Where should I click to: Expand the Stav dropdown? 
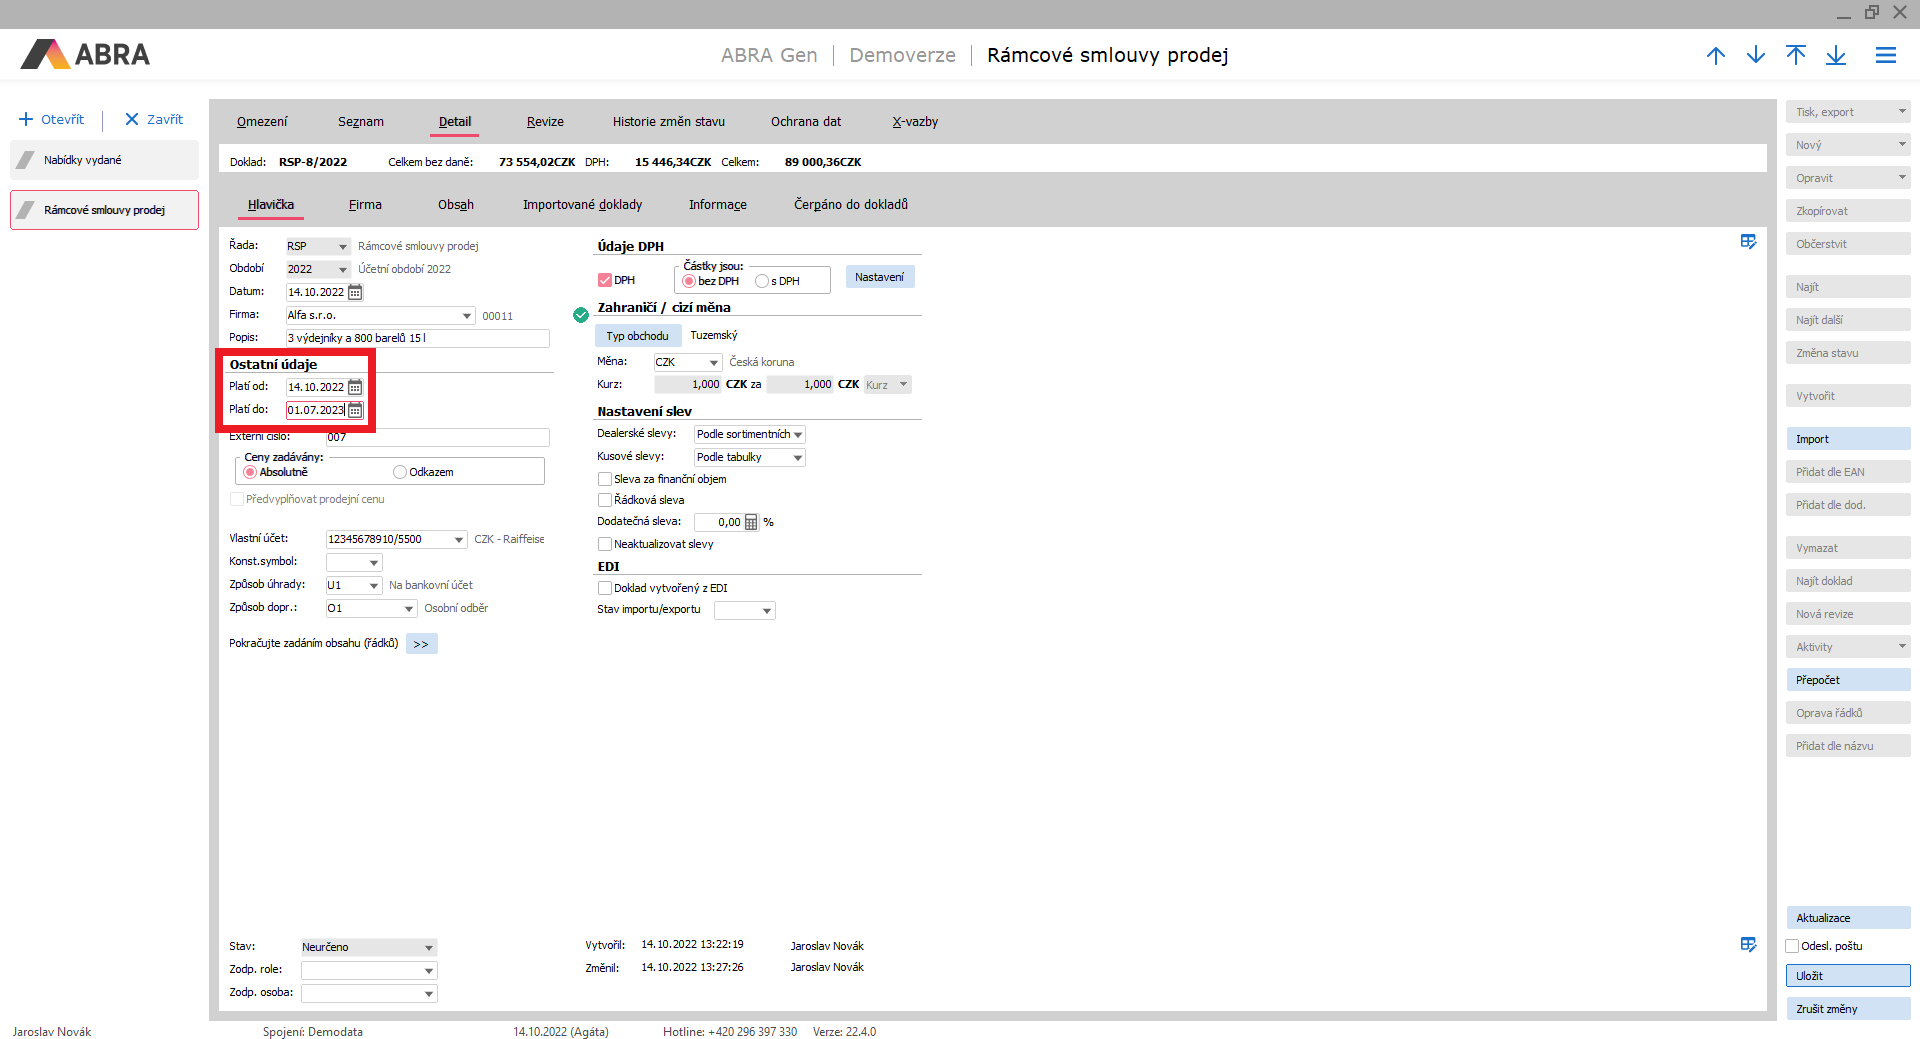(428, 948)
